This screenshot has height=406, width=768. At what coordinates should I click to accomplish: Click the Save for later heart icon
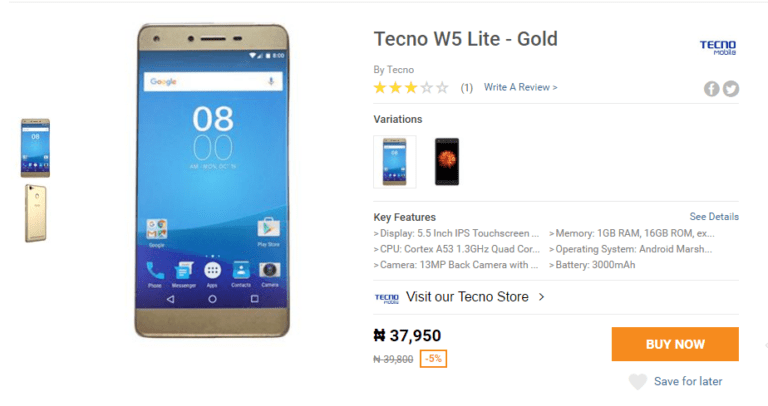coord(637,381)
